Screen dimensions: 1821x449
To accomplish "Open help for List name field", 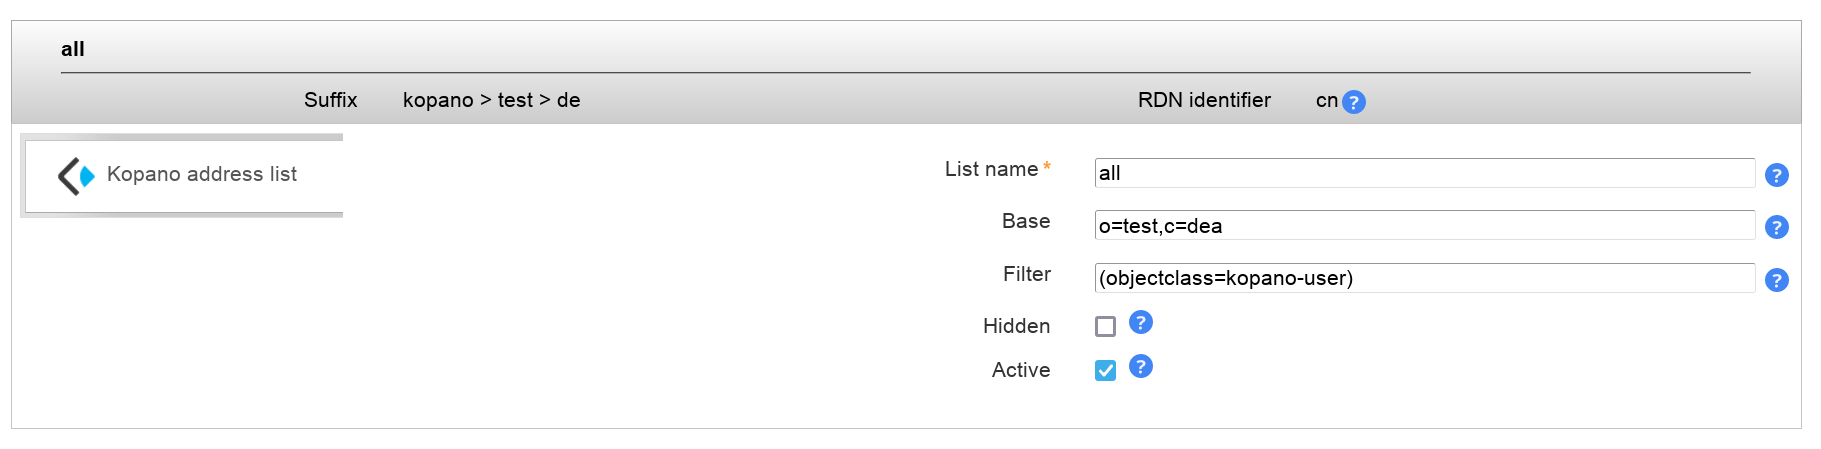I will pos(1776,175).
